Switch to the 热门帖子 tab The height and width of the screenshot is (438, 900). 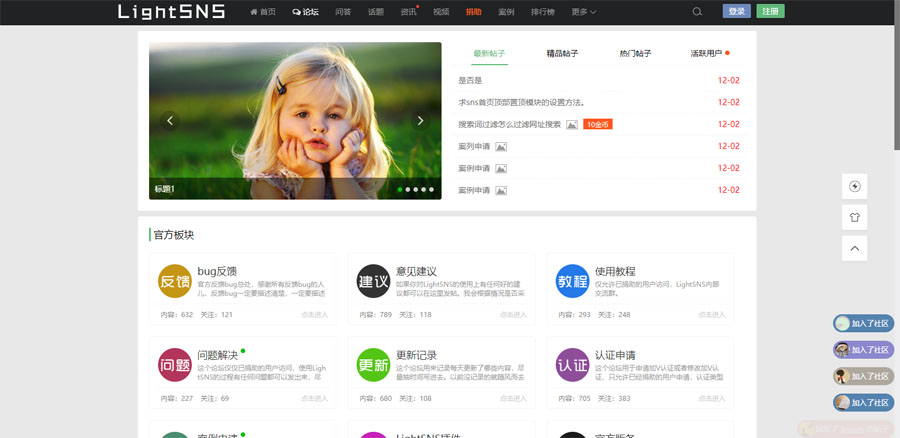635,53
